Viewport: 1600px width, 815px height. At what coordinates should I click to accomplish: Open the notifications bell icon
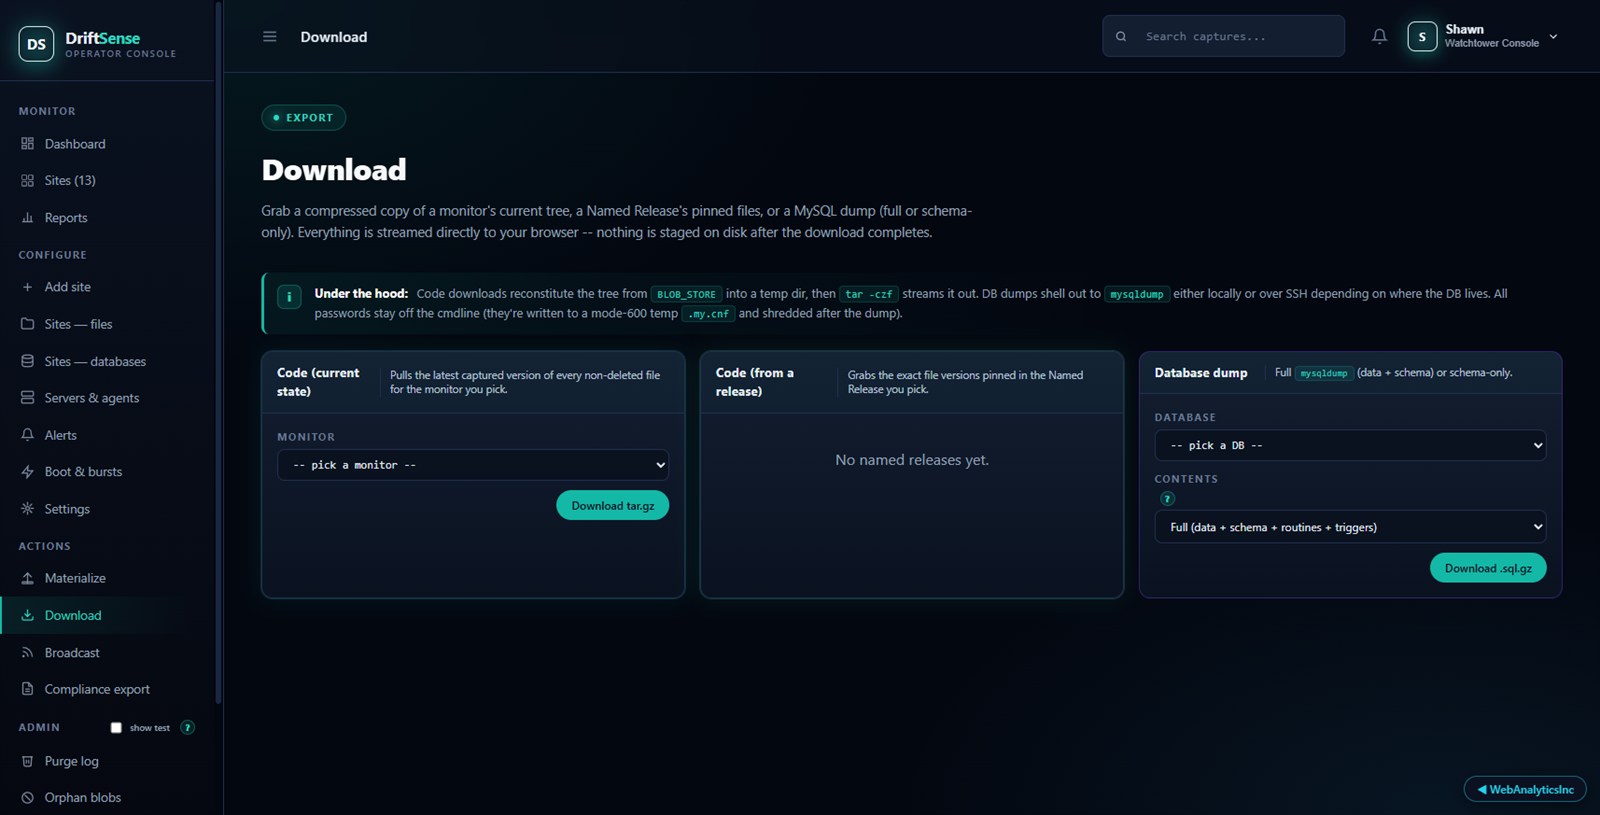tap(1379, 37)
